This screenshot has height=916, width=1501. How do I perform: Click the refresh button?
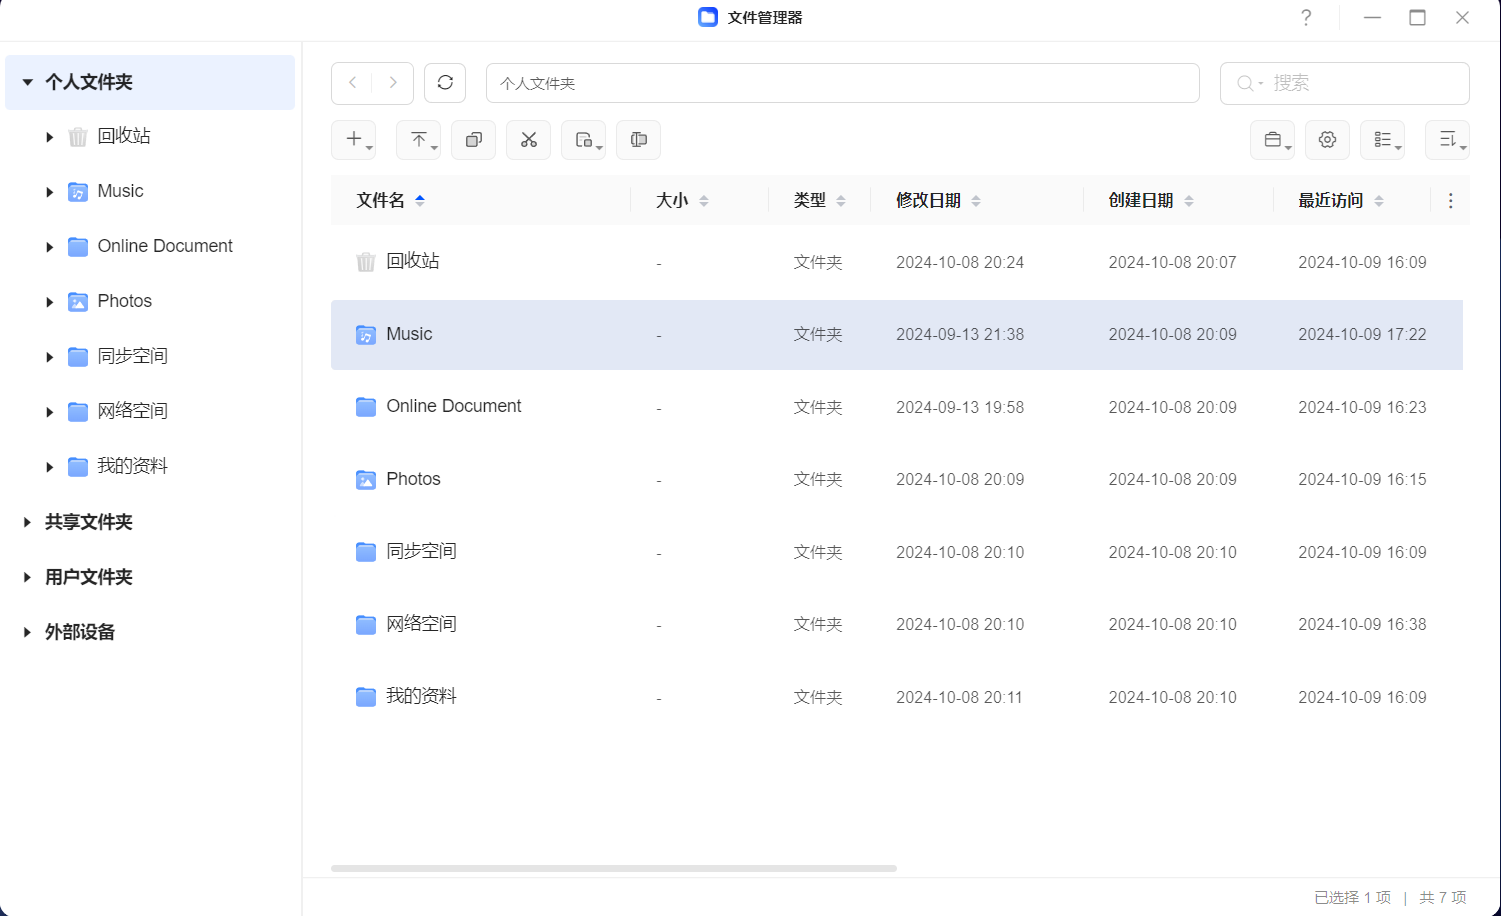(445, 83)
